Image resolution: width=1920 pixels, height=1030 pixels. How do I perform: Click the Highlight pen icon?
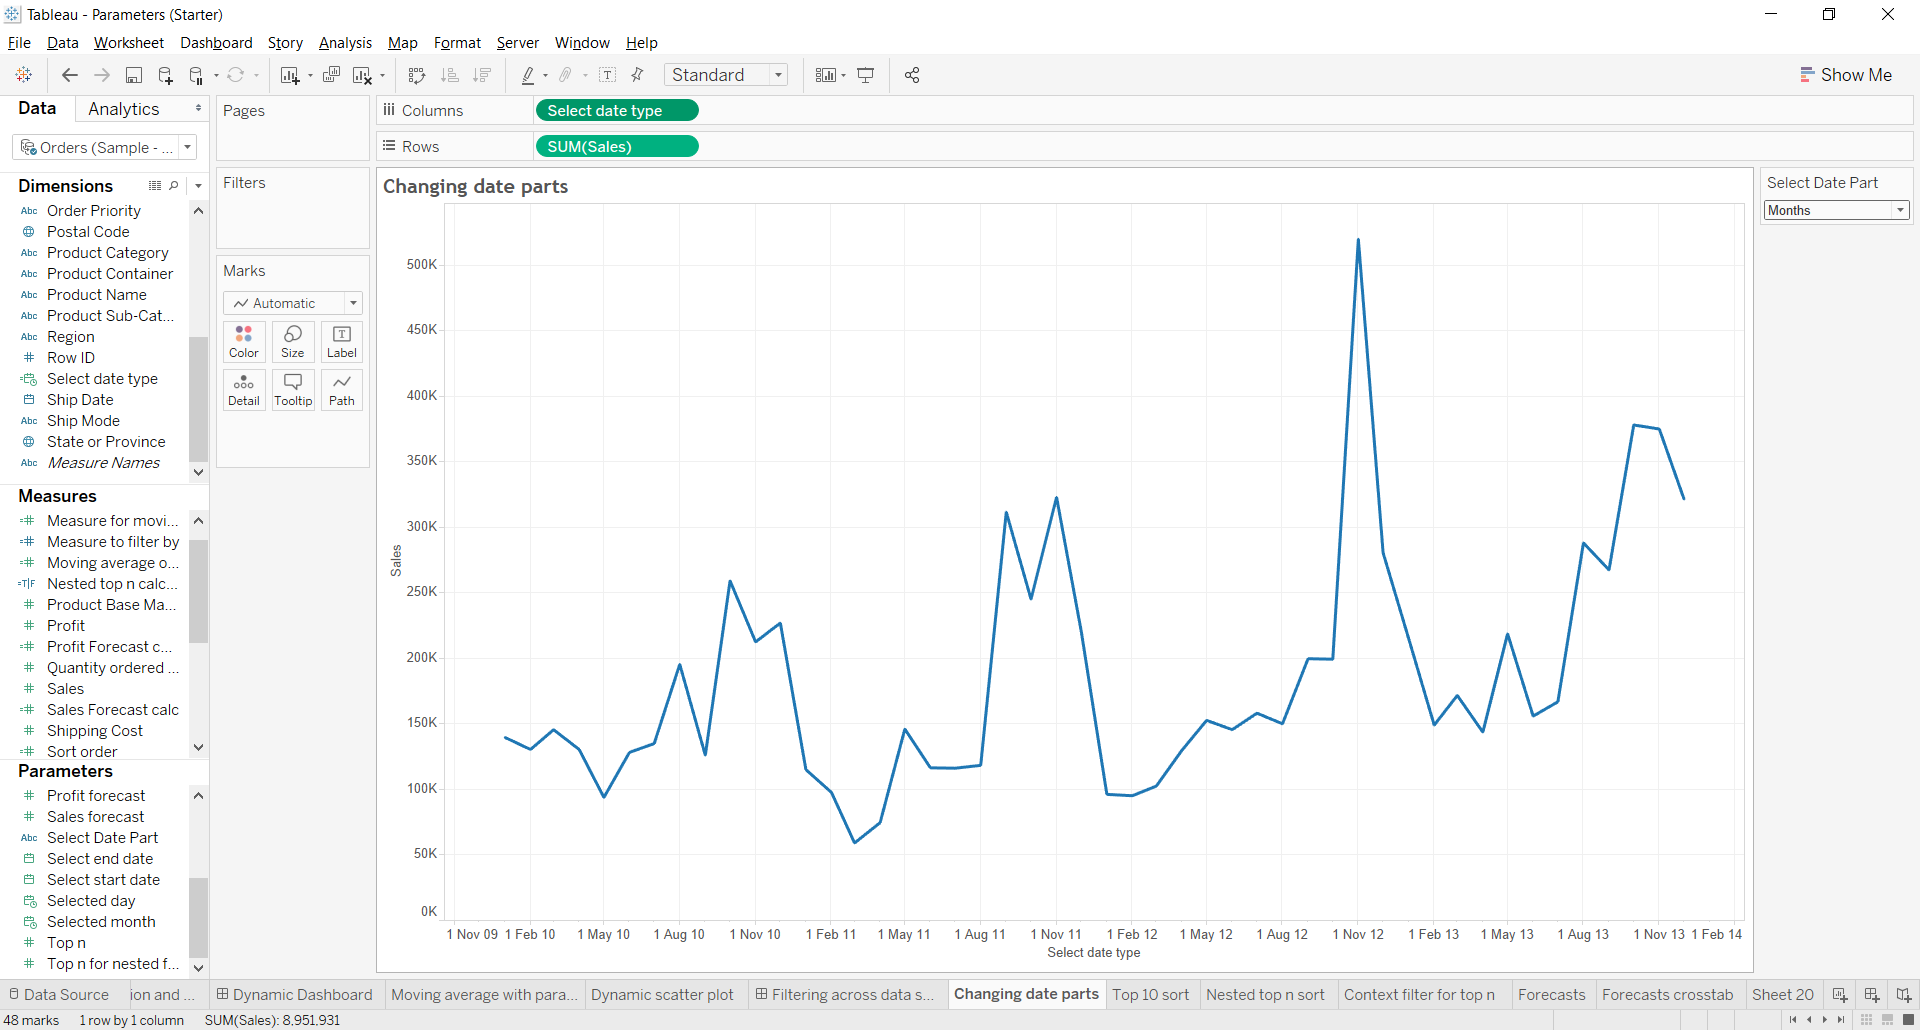(x=528, y=75)
